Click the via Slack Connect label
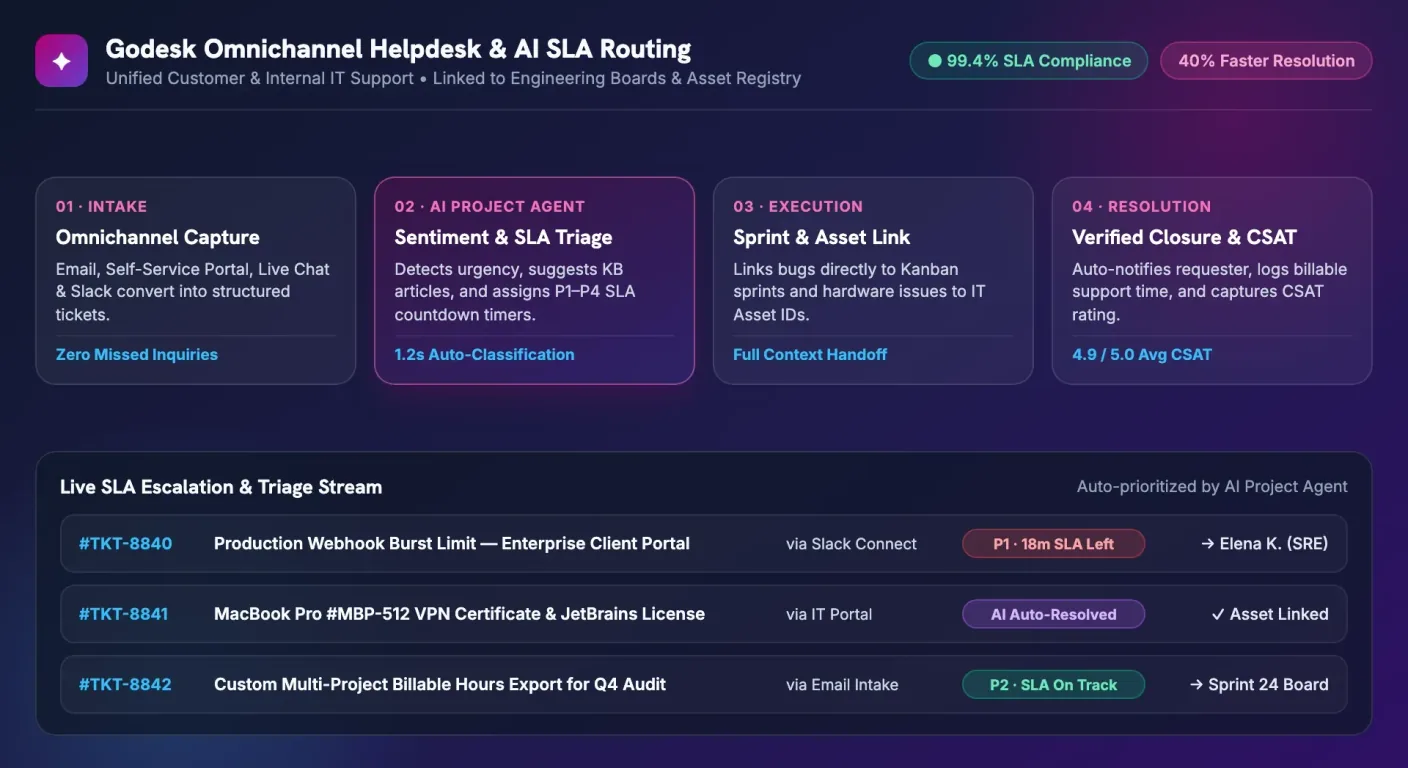 click(851, 544)
